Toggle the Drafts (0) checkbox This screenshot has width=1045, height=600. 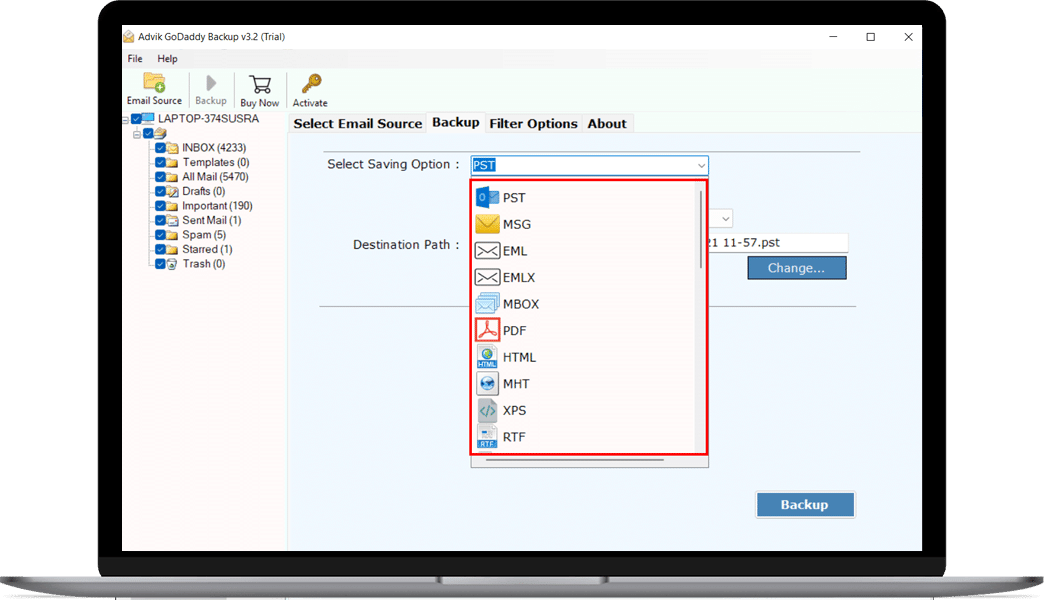coord(161,191)
